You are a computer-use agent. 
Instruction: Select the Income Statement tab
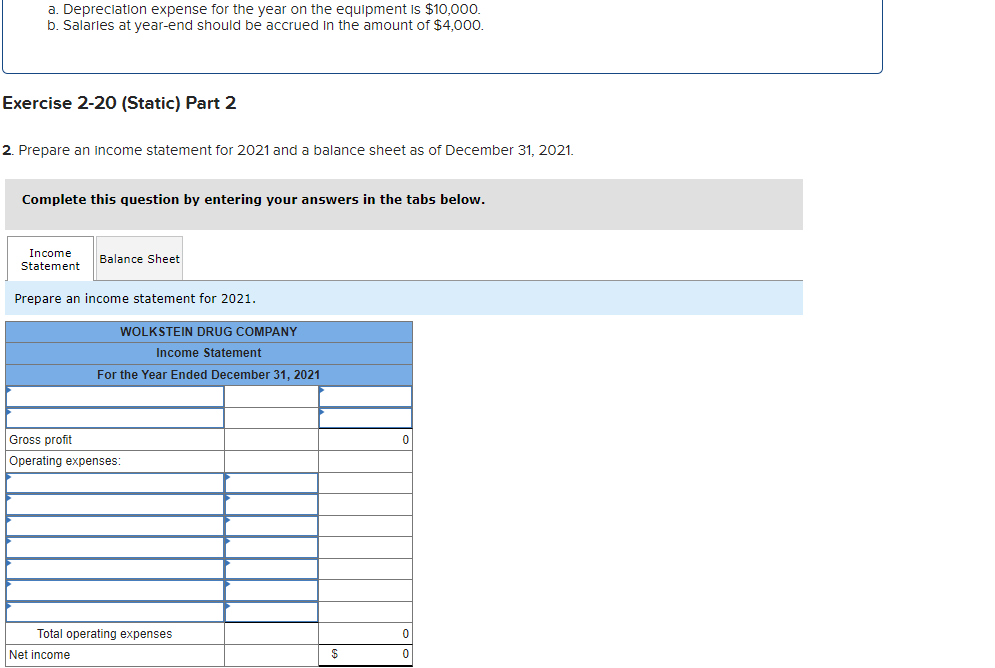click(x=49, y=257)
